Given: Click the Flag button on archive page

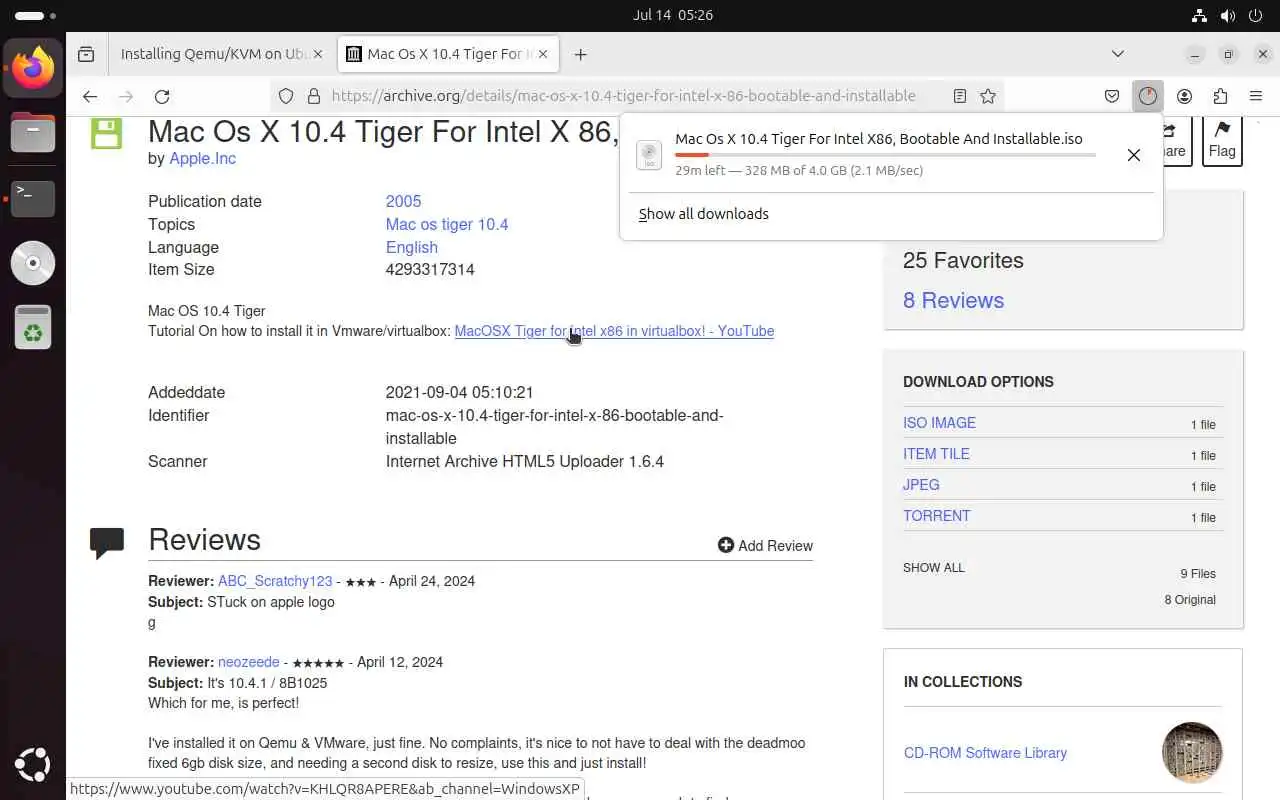Looking at the screenshot, I should (x=1222, y=140).
